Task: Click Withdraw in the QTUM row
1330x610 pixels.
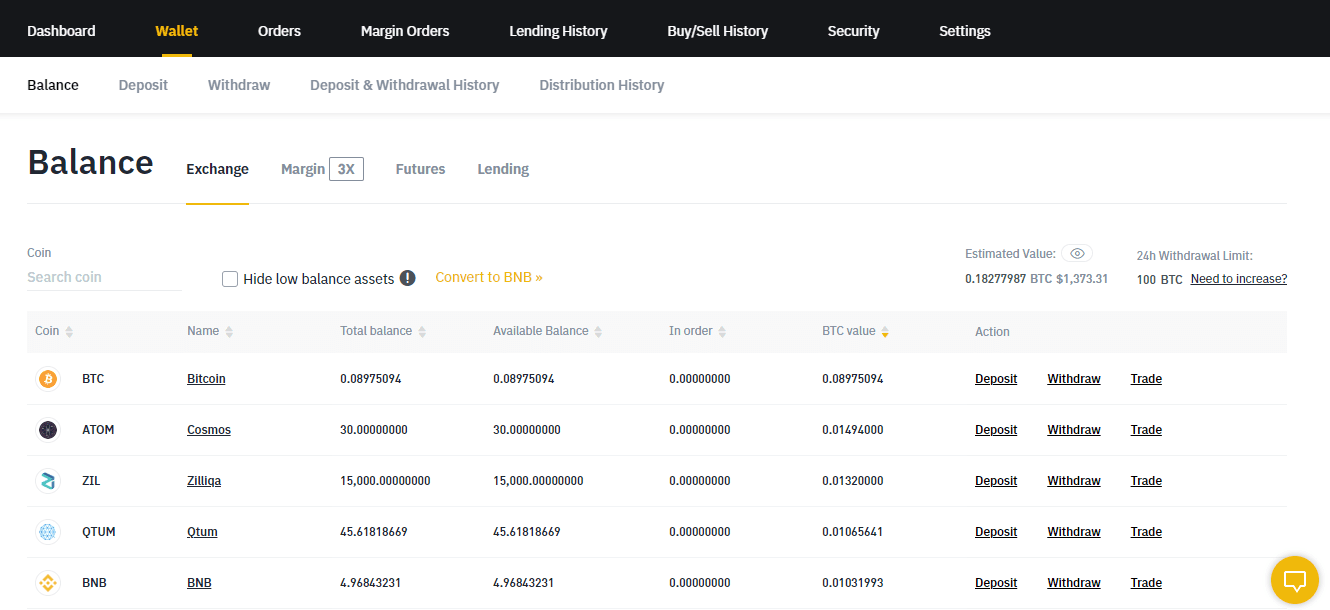Action: 1074,532
